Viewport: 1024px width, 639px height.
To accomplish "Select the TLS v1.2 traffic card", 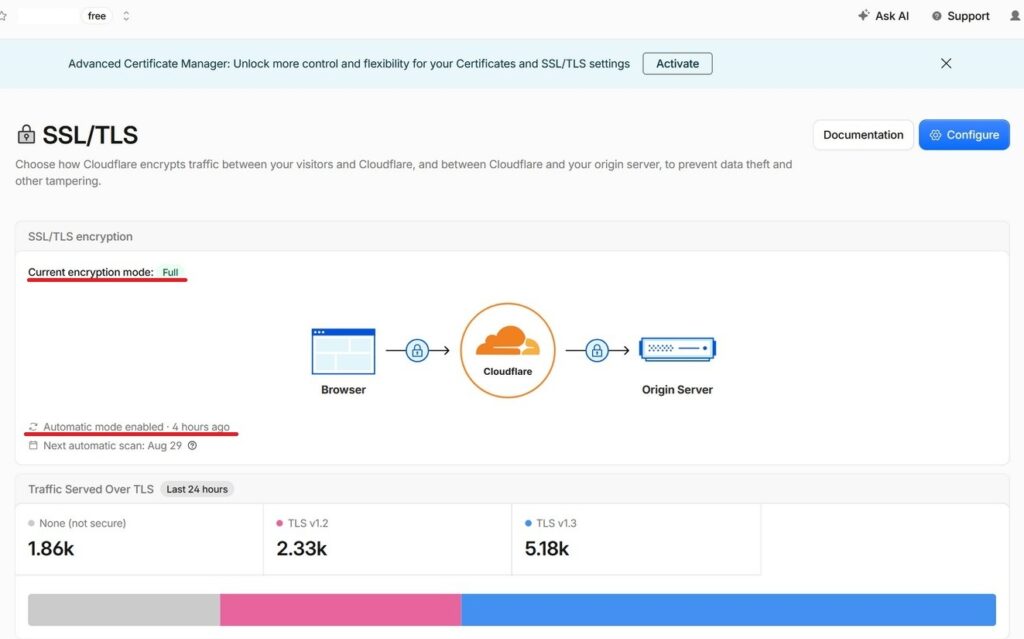I will [387, 539].
